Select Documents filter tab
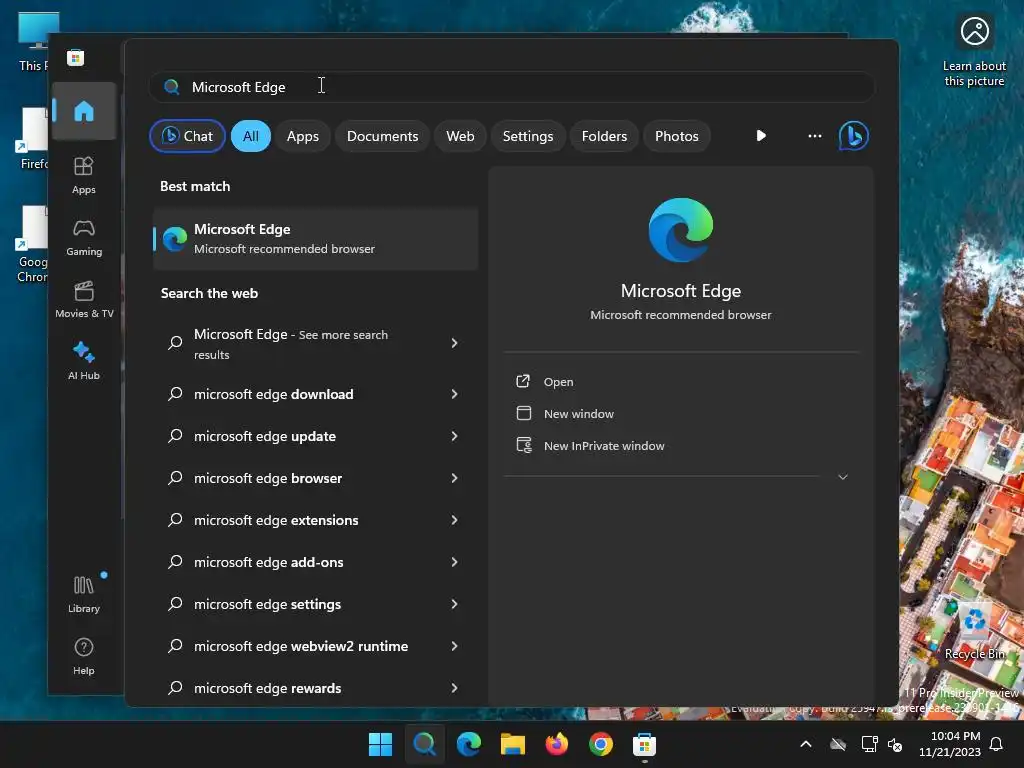The width and height of the screenshot is (1024, 768). 382,136
